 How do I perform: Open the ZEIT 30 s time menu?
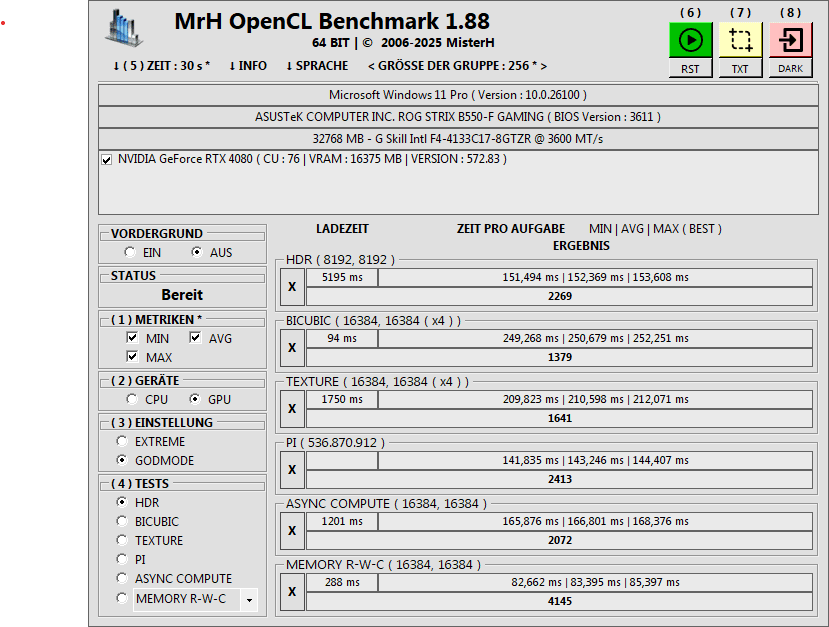click(x=161, y=66)
